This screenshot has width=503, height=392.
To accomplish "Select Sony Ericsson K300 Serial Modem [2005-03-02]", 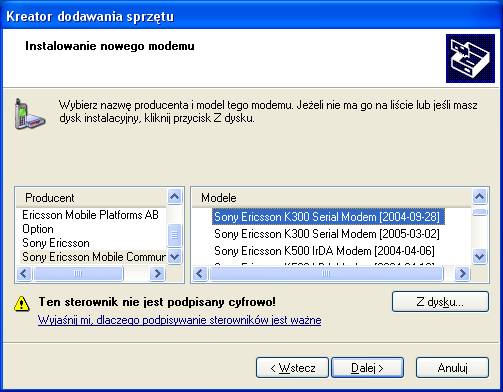I will click(x=327, y=234).
